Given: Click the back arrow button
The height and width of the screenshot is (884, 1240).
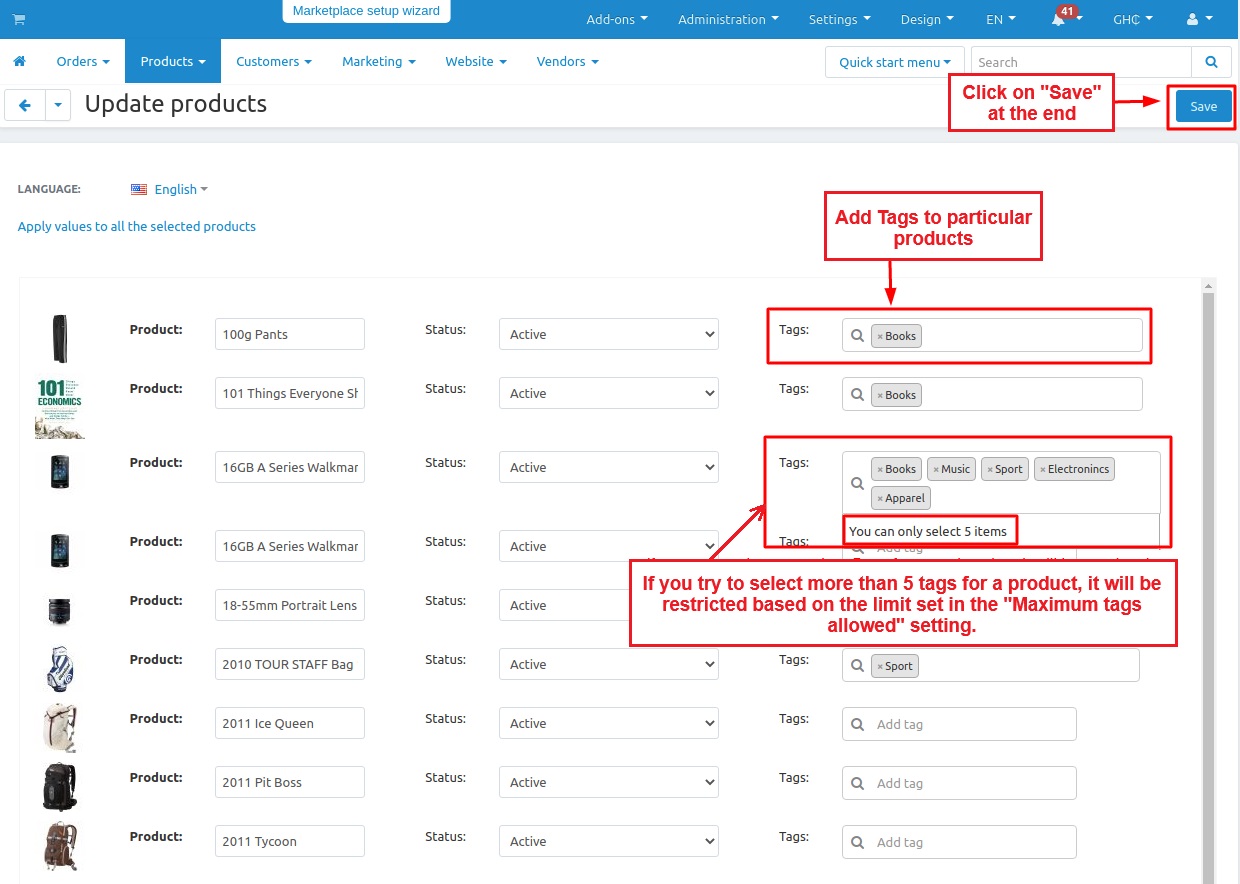Looking at the screenshot, I should coord(25,105).
